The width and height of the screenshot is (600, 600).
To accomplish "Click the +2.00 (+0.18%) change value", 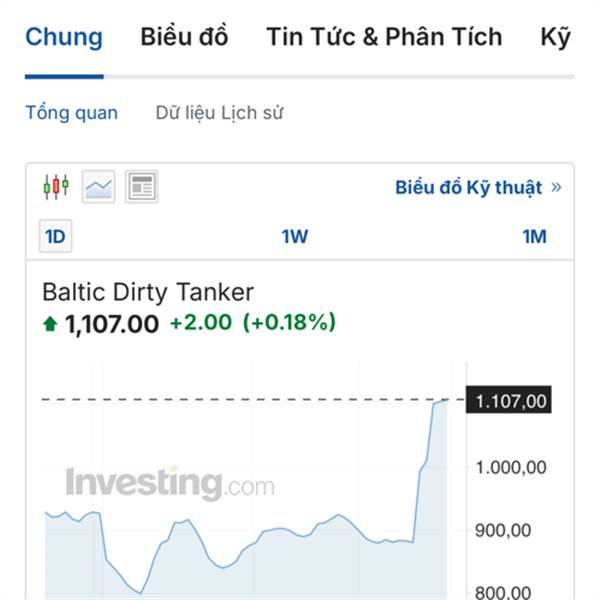I will 252,323.
